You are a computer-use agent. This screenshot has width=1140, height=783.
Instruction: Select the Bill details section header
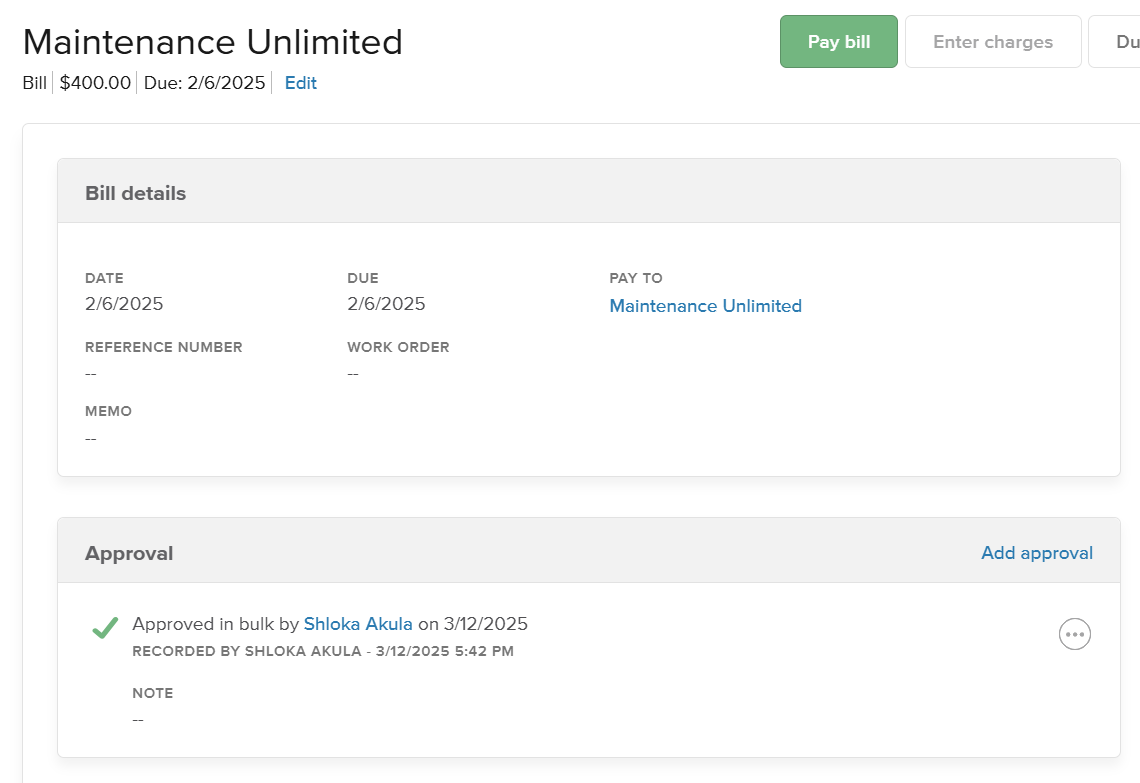coord(135,193)
